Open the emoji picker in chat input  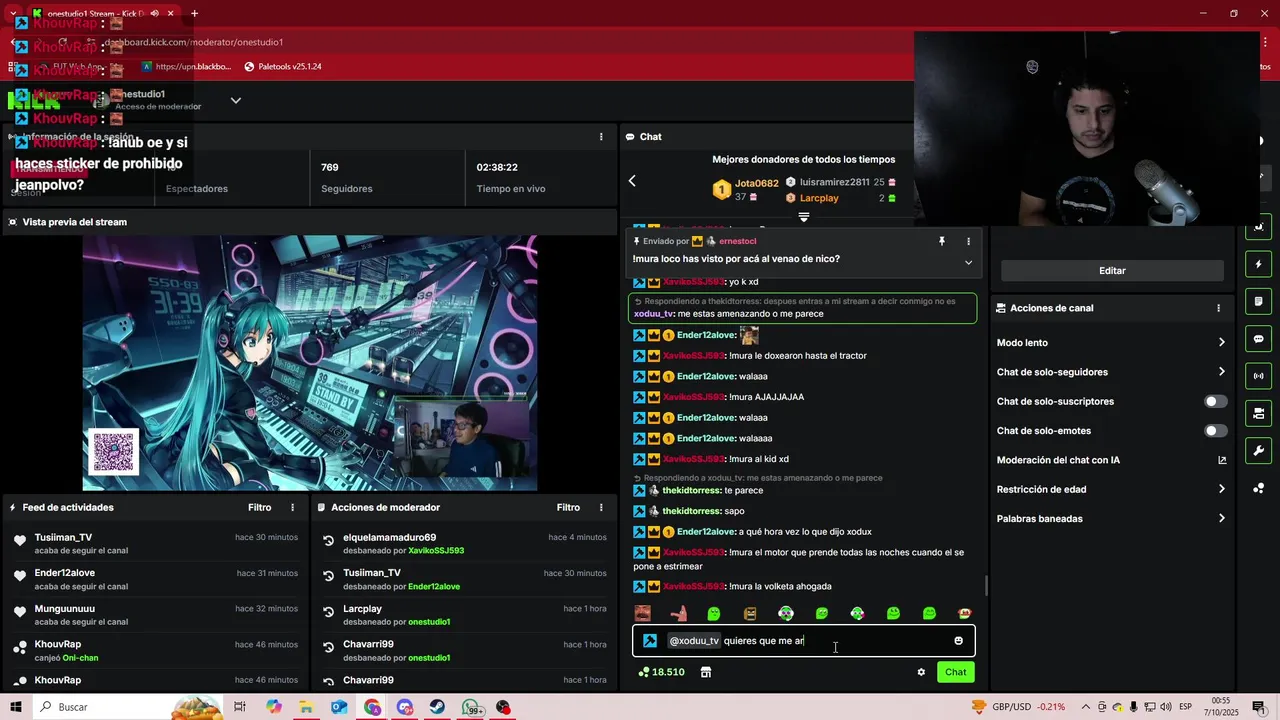point(958,641)
